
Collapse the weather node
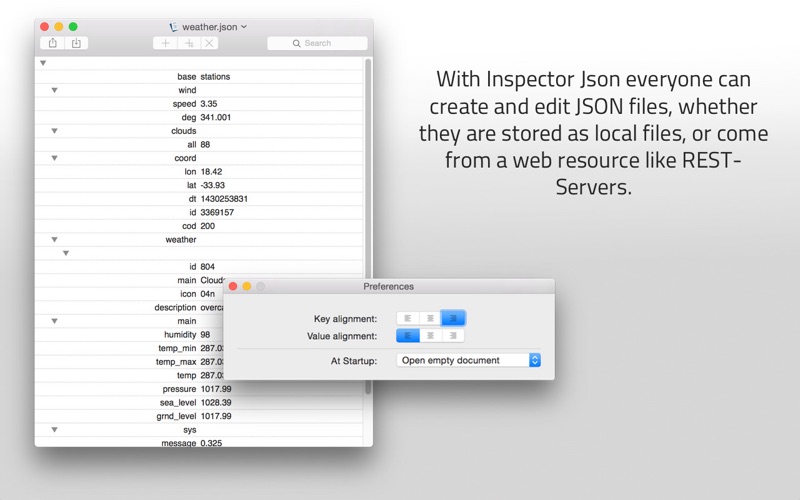(54, 240)
